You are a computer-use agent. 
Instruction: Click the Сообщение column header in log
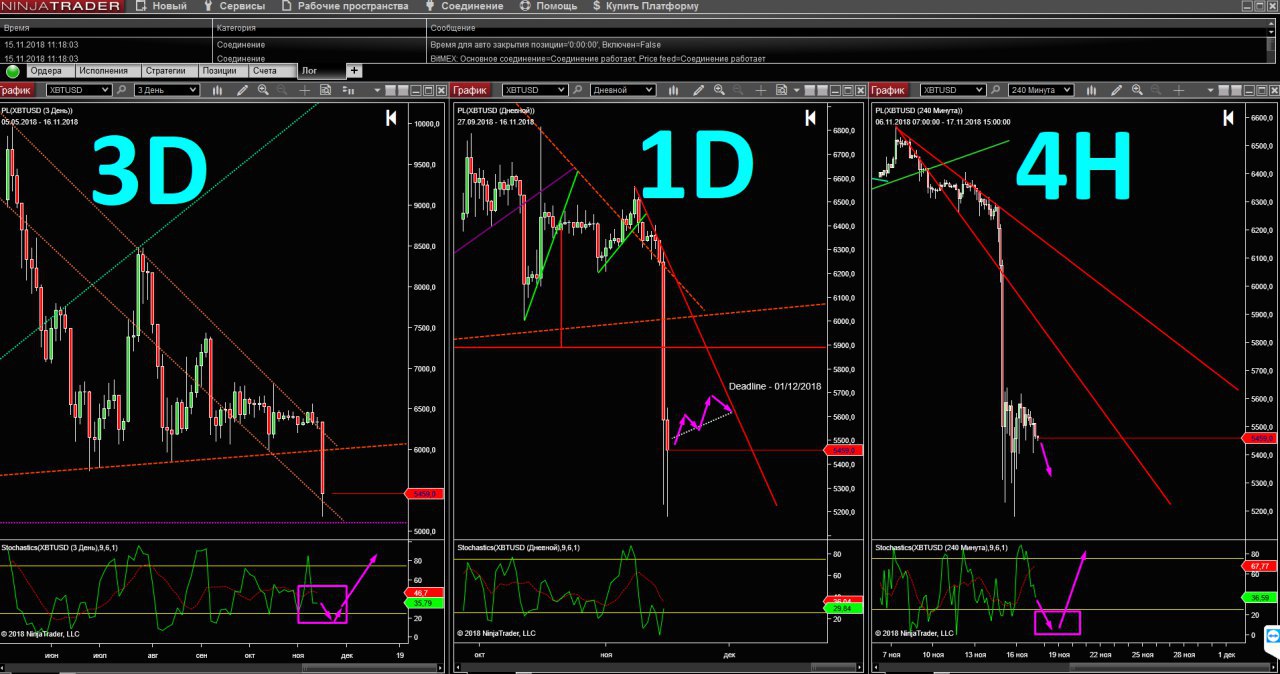(x=846, y=28)
